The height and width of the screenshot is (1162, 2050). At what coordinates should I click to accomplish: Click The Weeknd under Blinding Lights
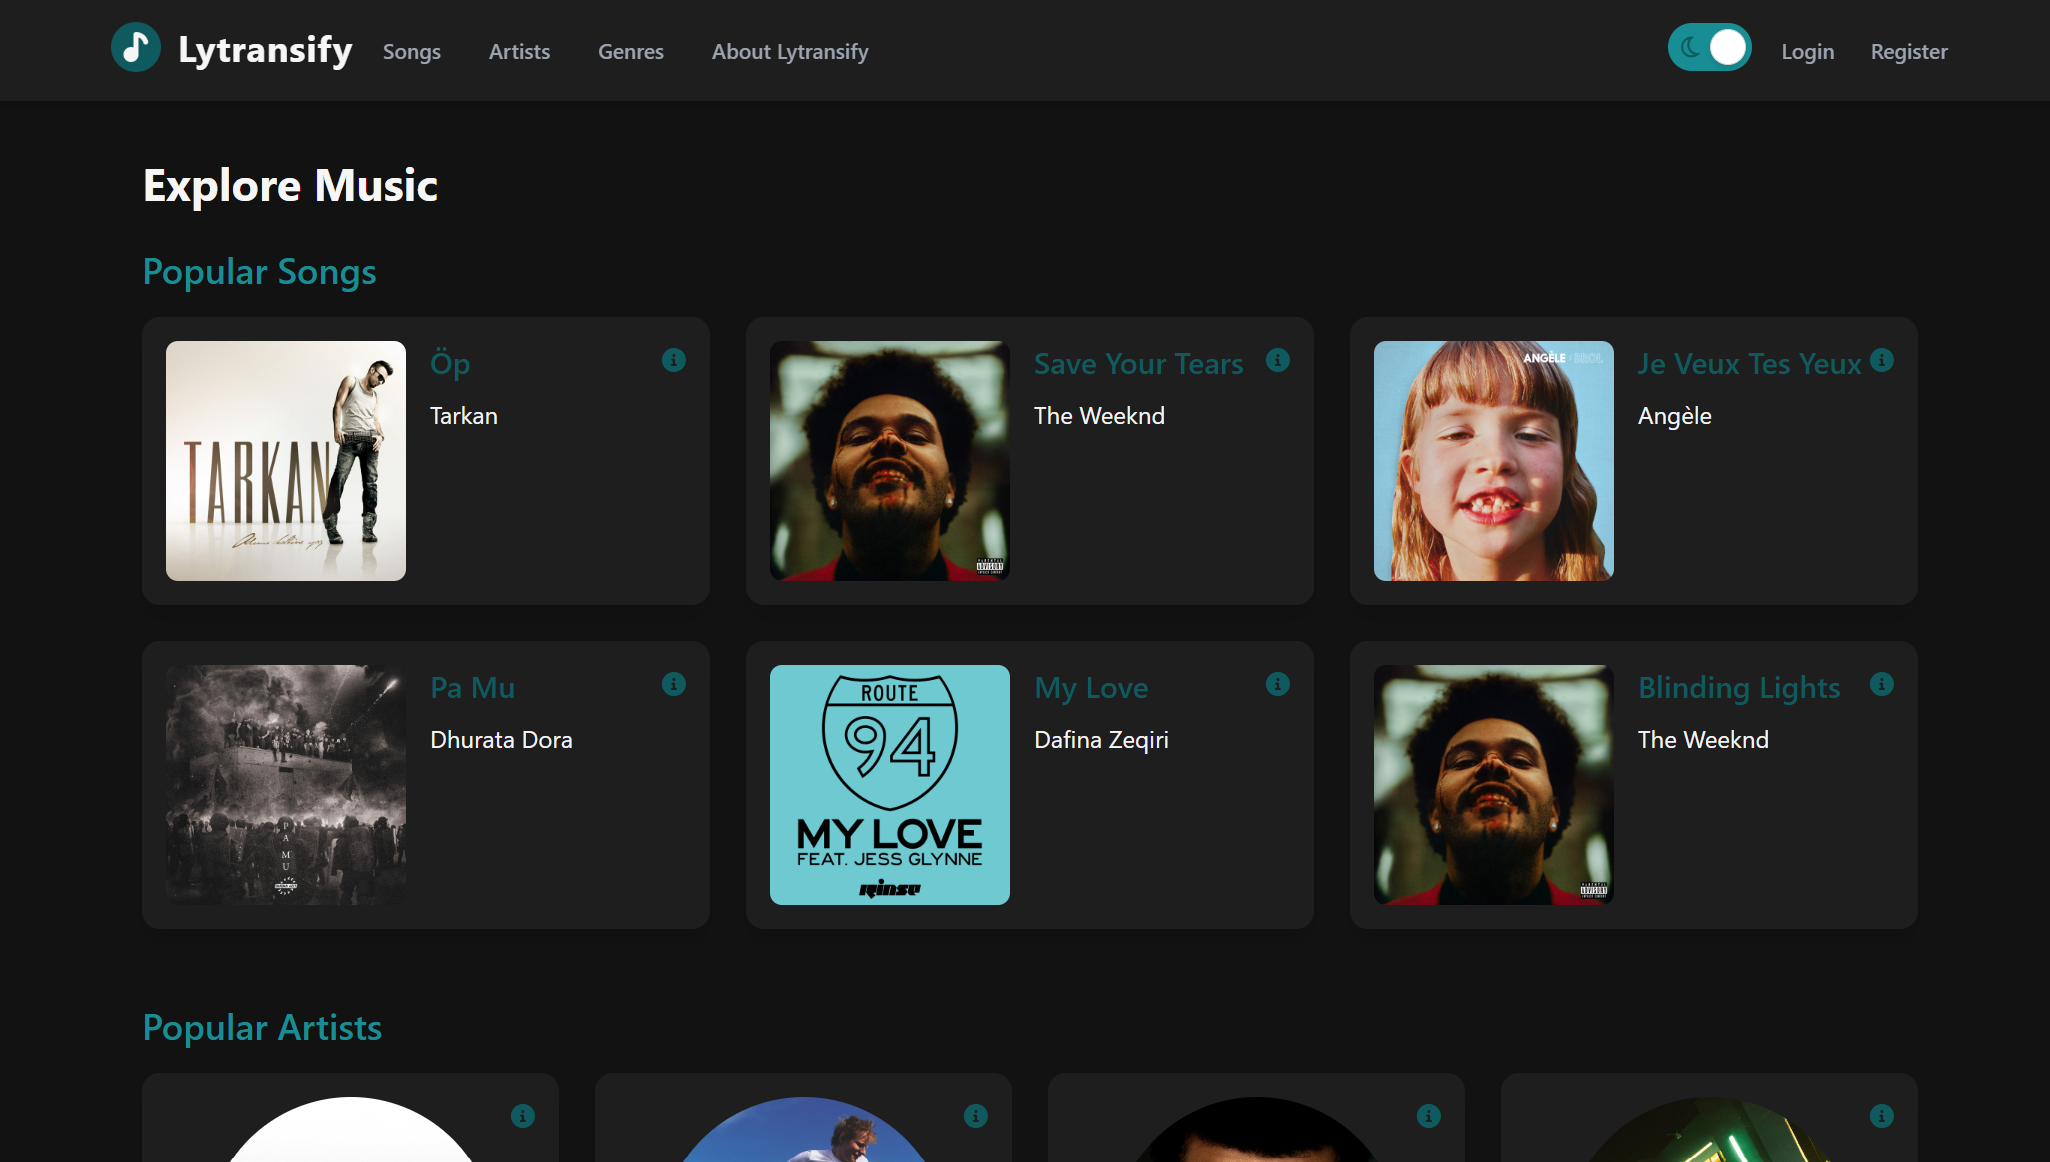click(x=1703, y=740)
